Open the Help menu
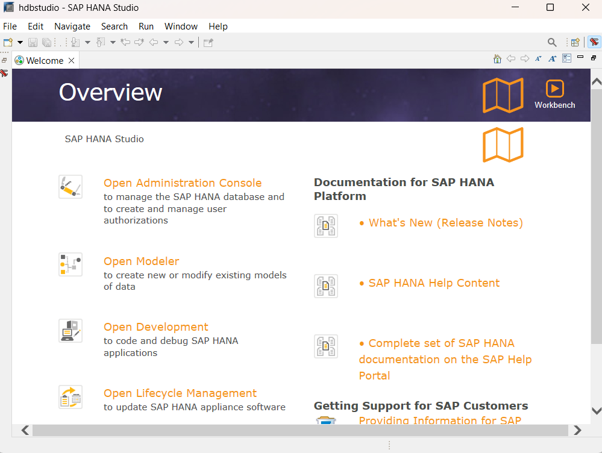This screenshot has height=453, width=602. coord(218,26)
